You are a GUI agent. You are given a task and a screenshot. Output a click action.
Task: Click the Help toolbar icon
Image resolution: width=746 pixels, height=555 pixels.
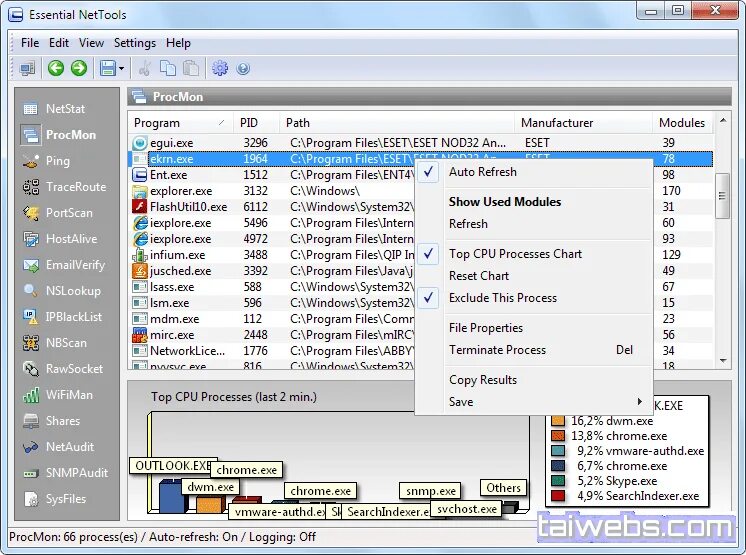click(243, 68)
